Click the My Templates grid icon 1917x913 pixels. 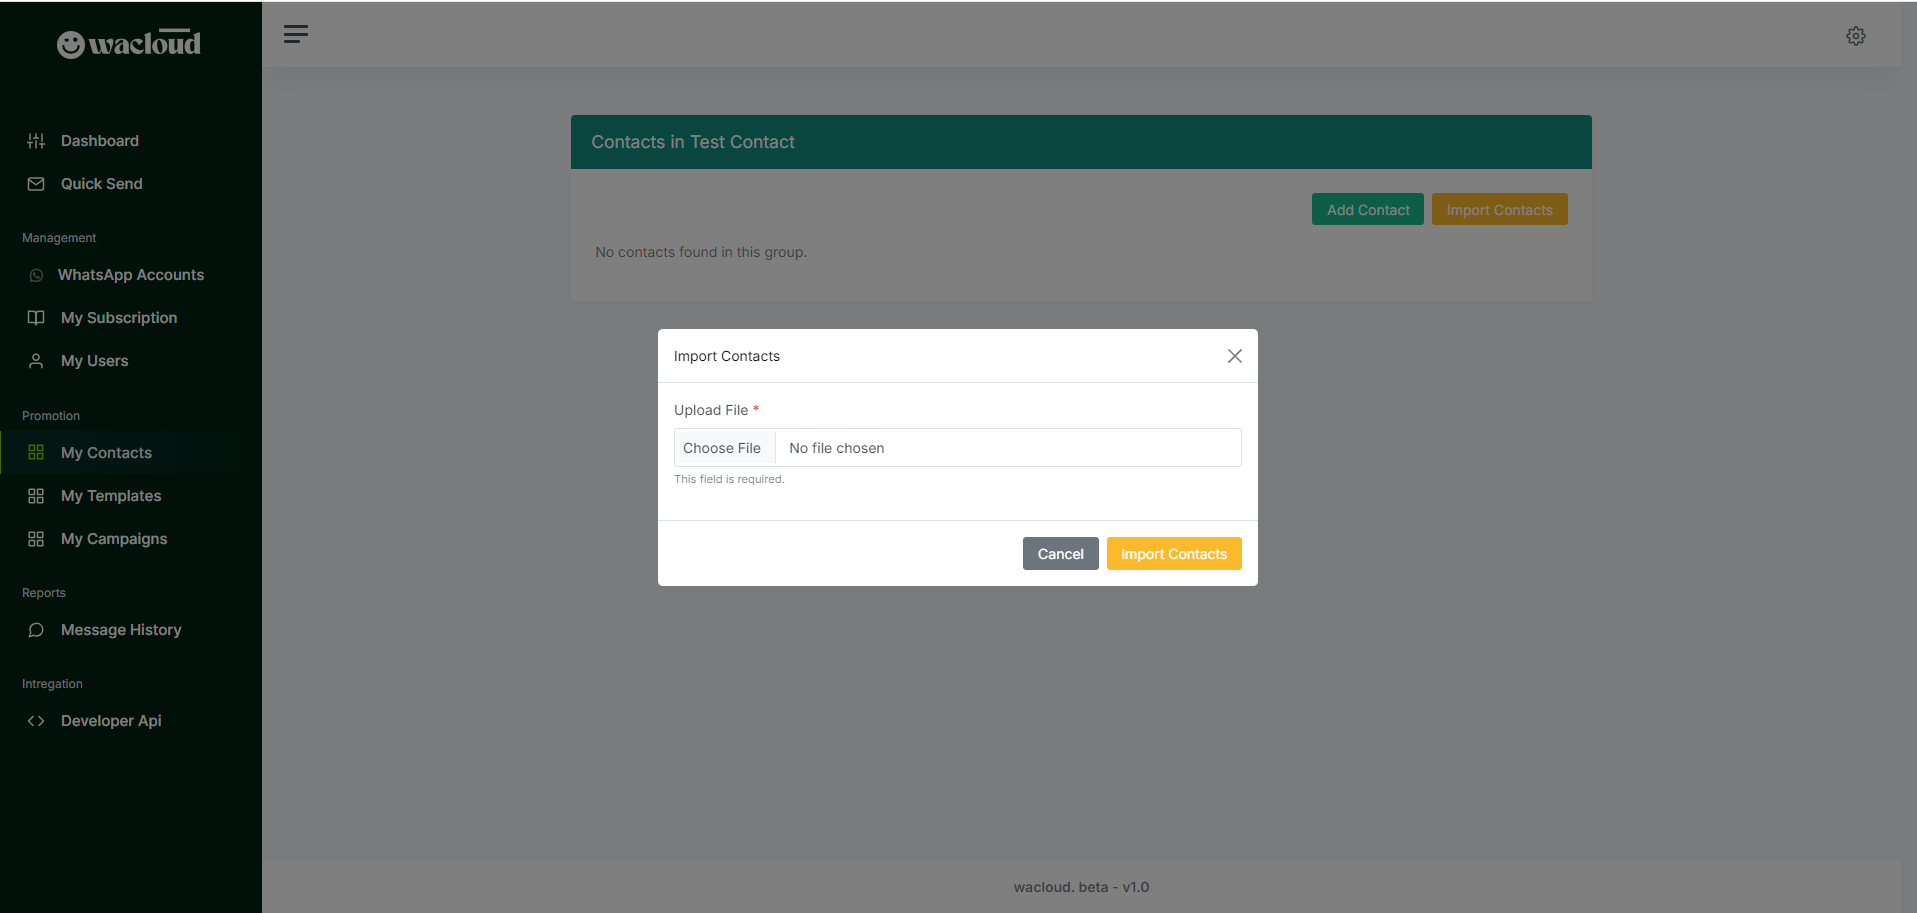tap(36, 496)
